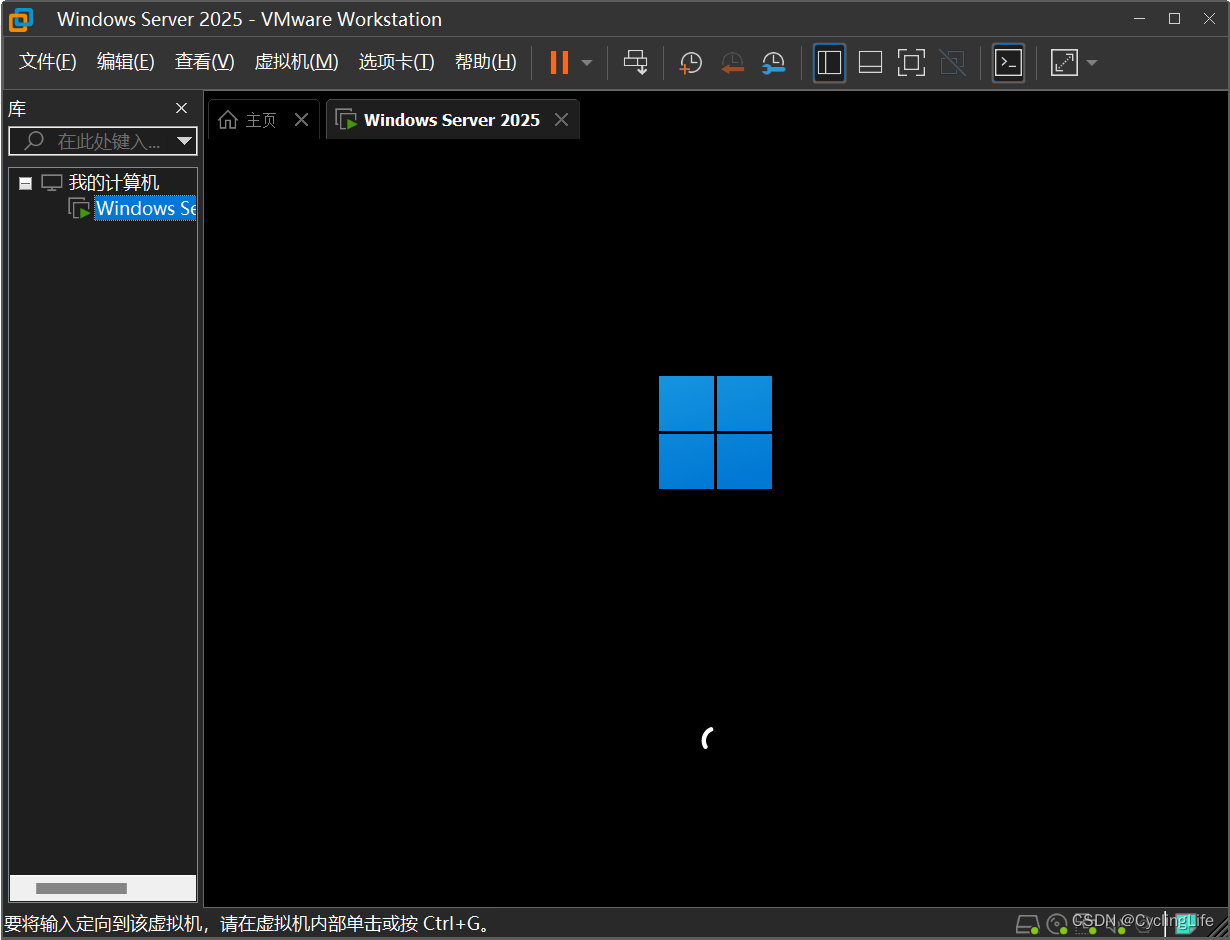Click the hard disk status icon
The width and height of the screenshot is (1230, 940).
point(1026,923)
